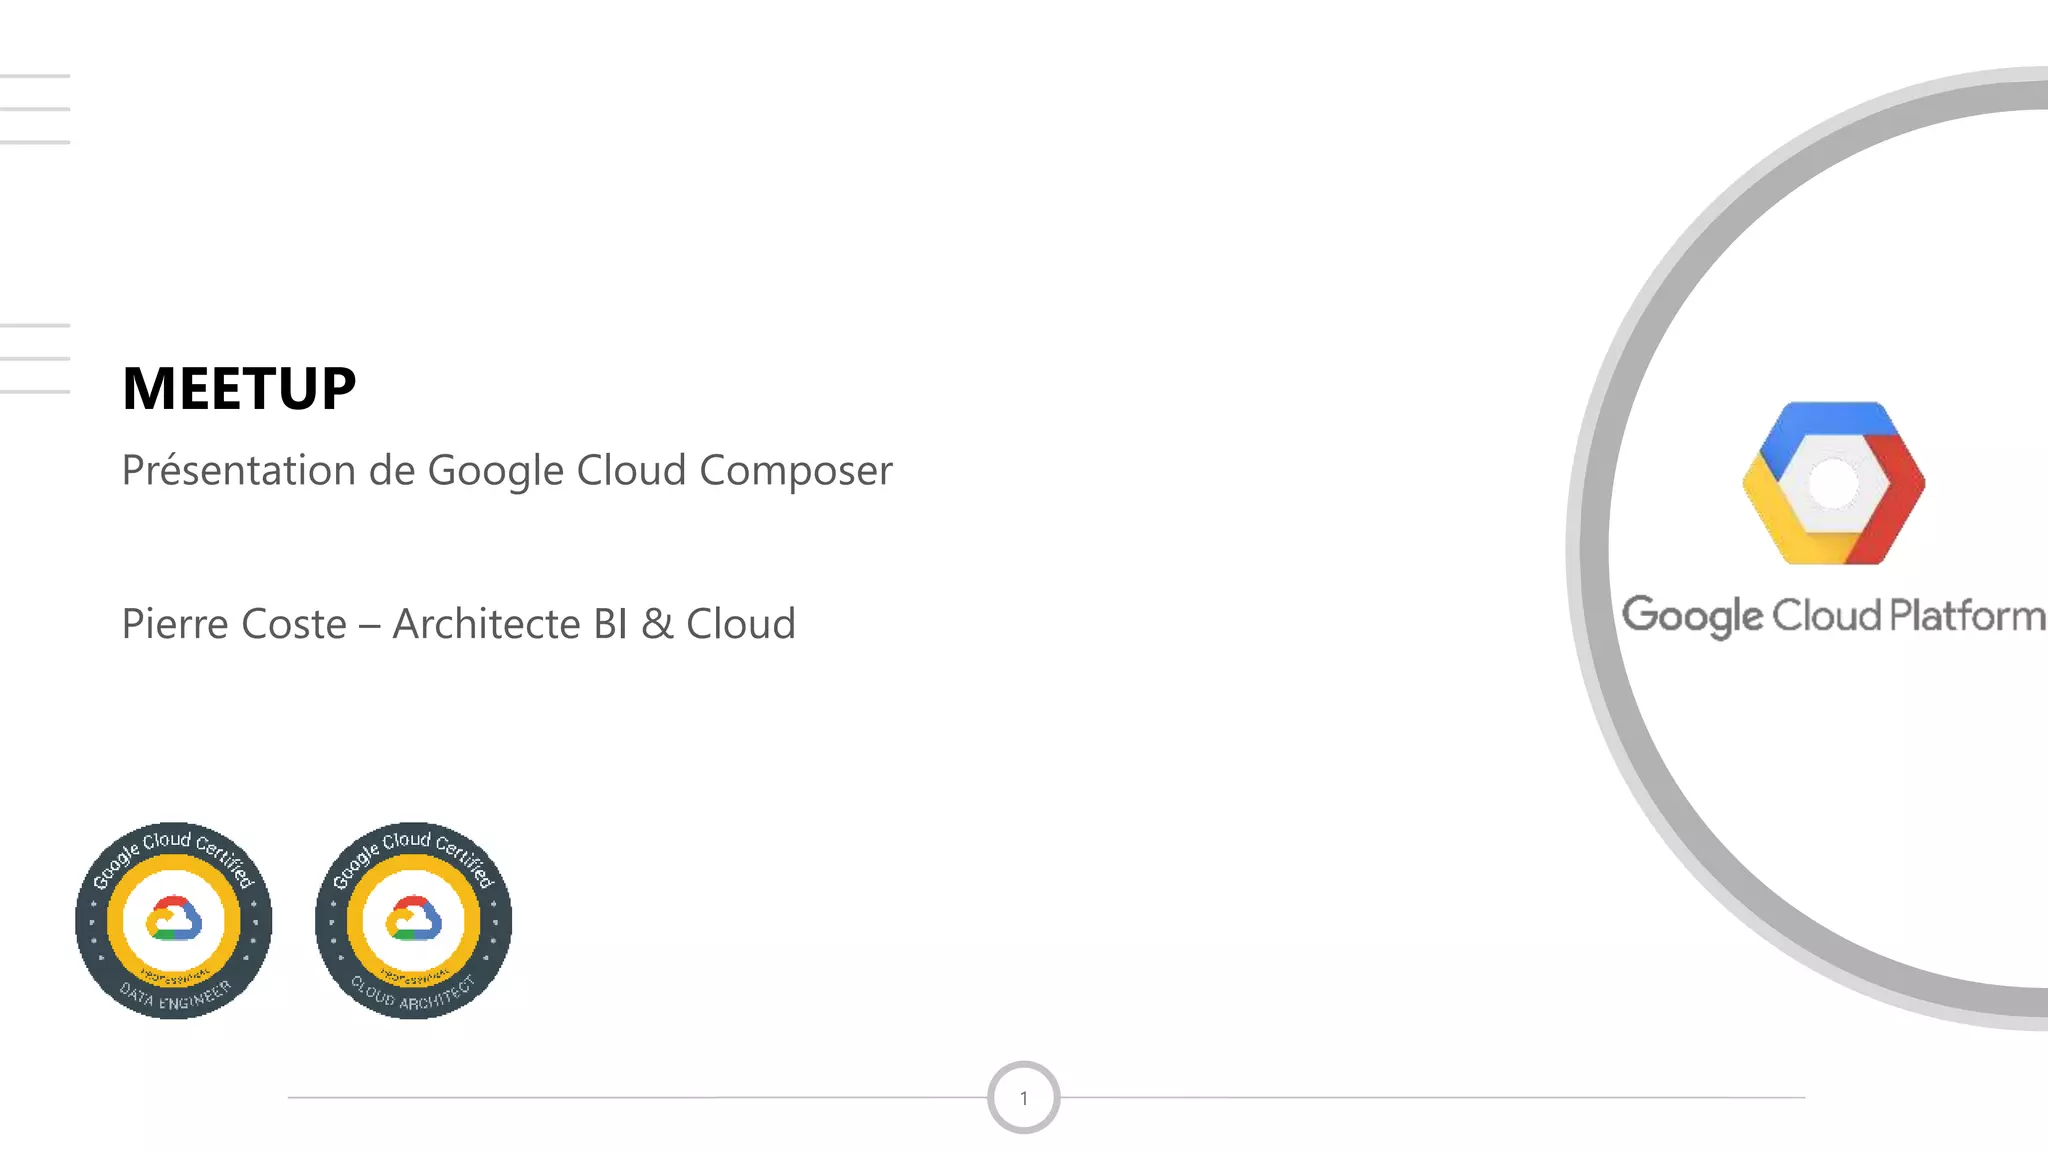Click the CLOUD ARCHITECT text on the badge
Image resolution: width=2048 pixels, height=1152 pixels.
point(413,995)
